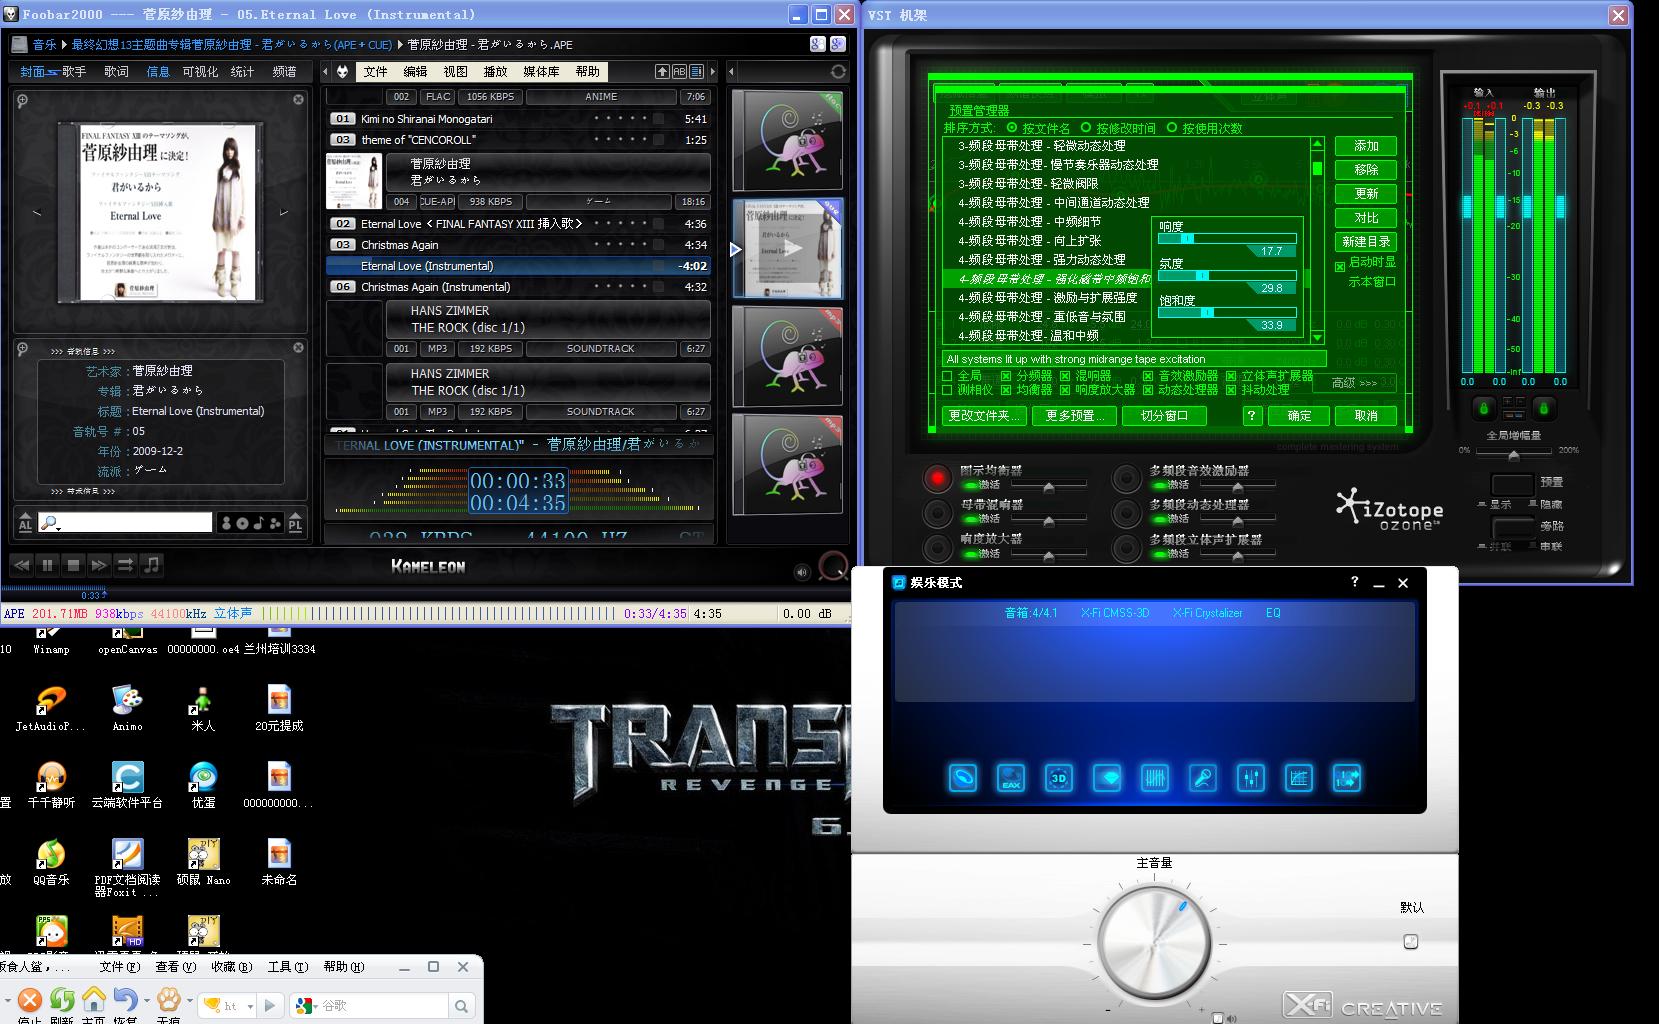Screen dimensions: 1659x1024
Task: Open the 千千静听 desktop shortcut
Action: click(51, 785)
